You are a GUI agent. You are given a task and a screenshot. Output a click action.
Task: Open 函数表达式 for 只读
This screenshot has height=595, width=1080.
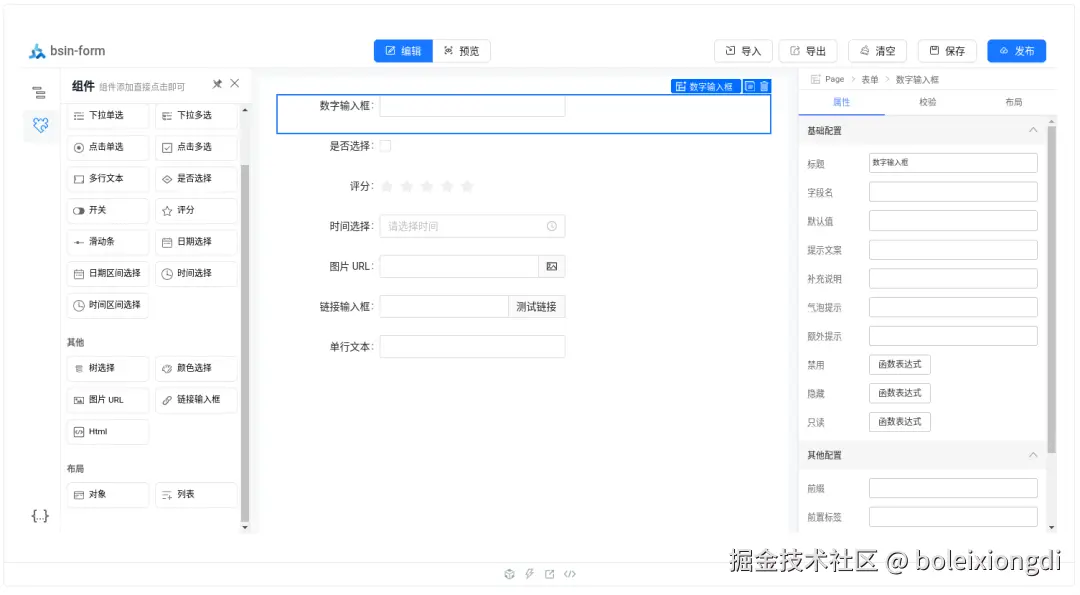click(x=900, y=422)
